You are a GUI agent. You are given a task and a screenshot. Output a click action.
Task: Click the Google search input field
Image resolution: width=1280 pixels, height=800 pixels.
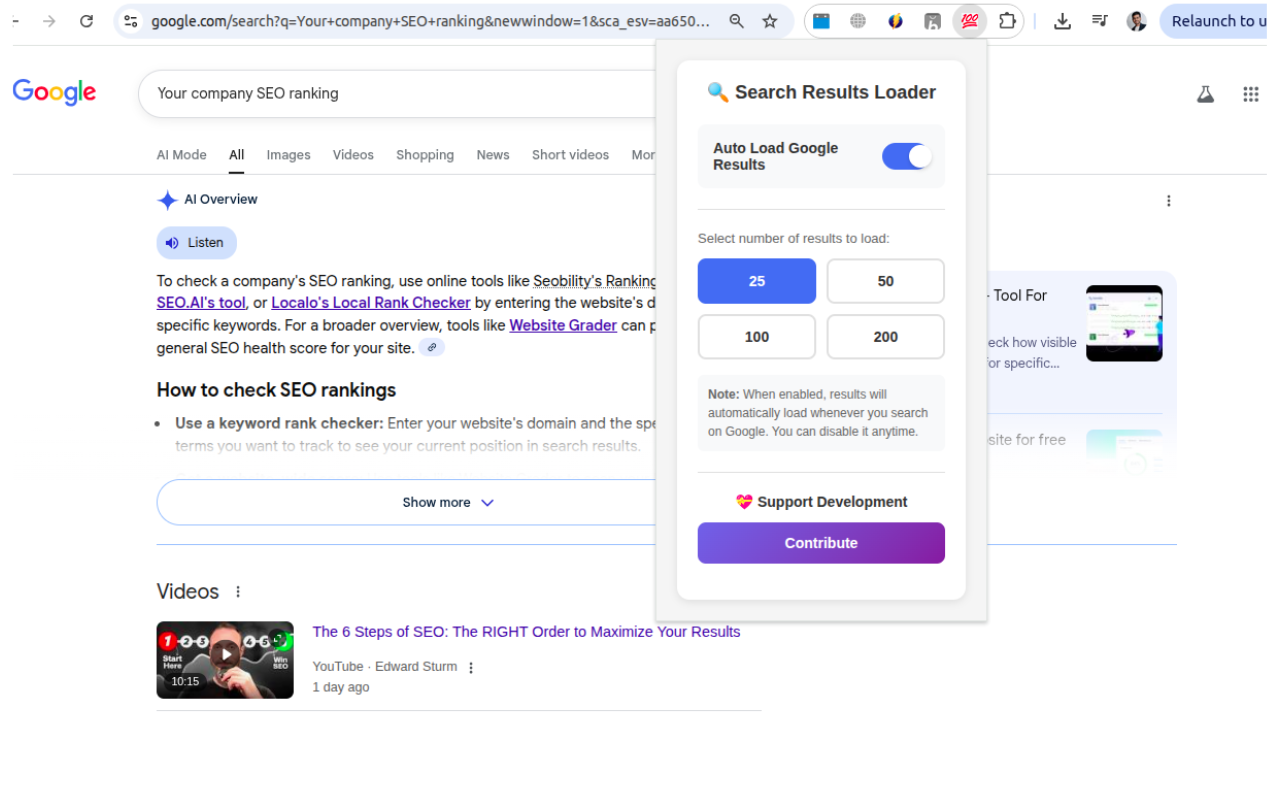coord(400,93)
